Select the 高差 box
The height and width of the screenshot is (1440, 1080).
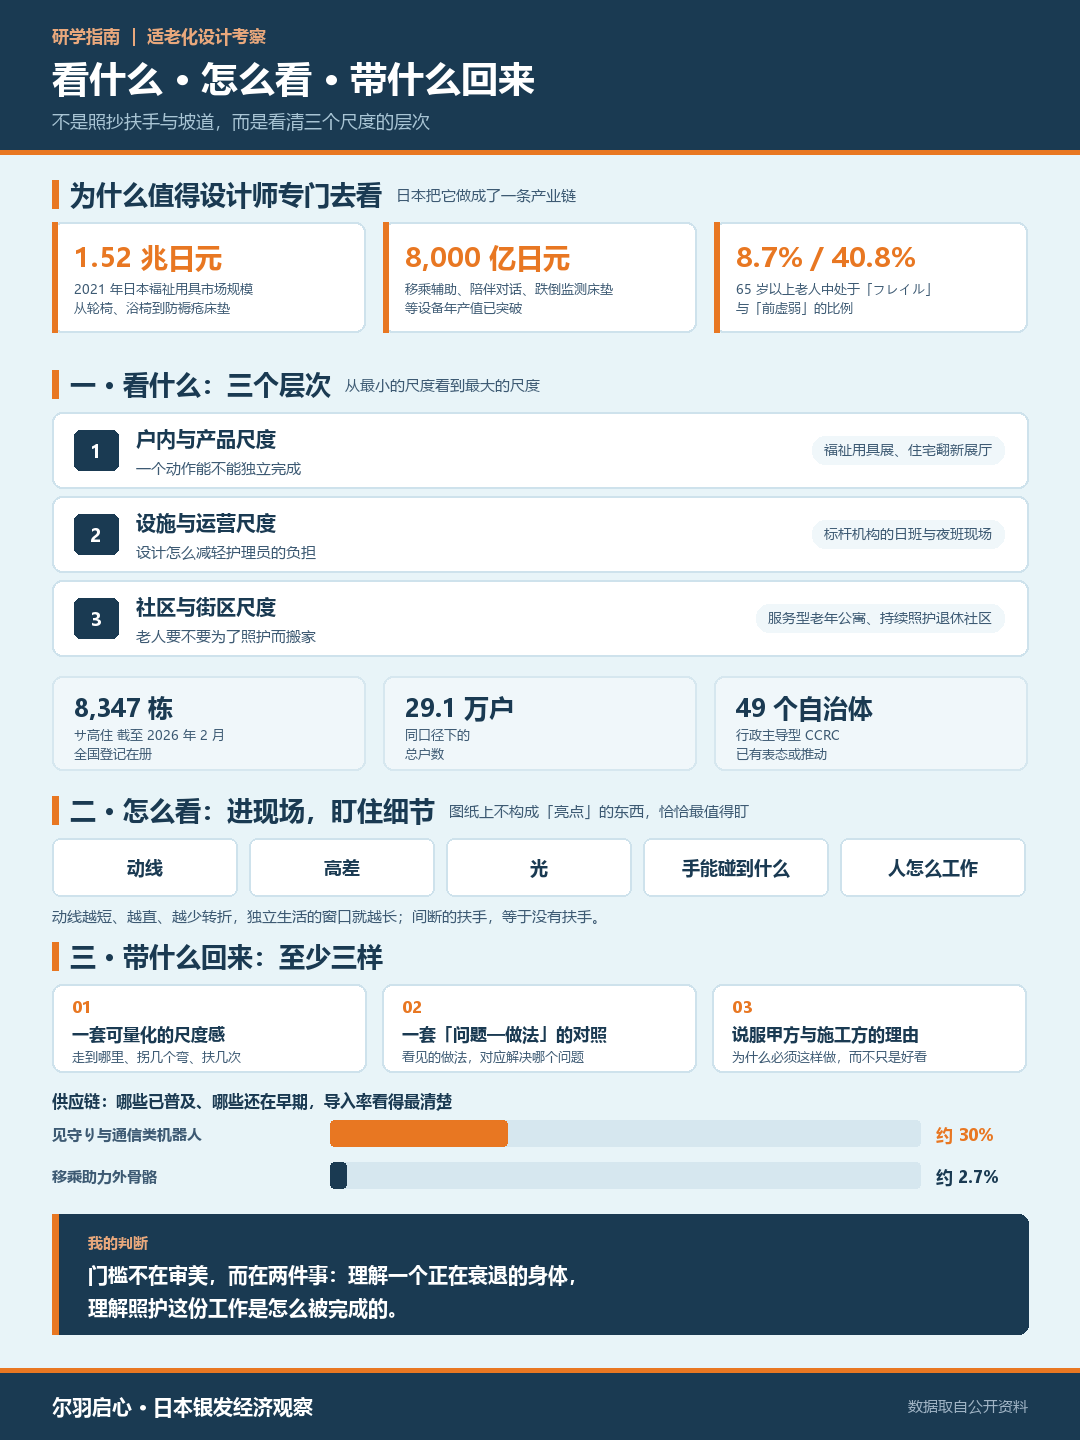coord(342,868)
